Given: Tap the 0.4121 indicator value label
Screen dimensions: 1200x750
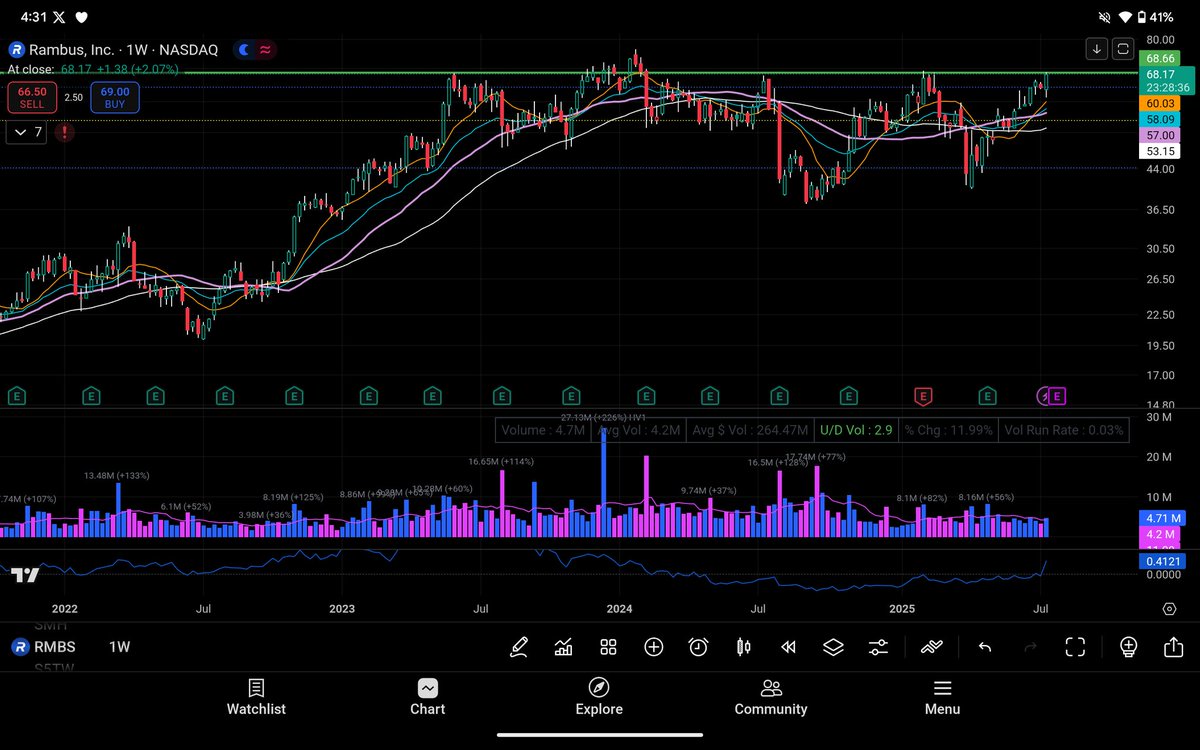Looking at the screenshot, I should point(1162,562).
